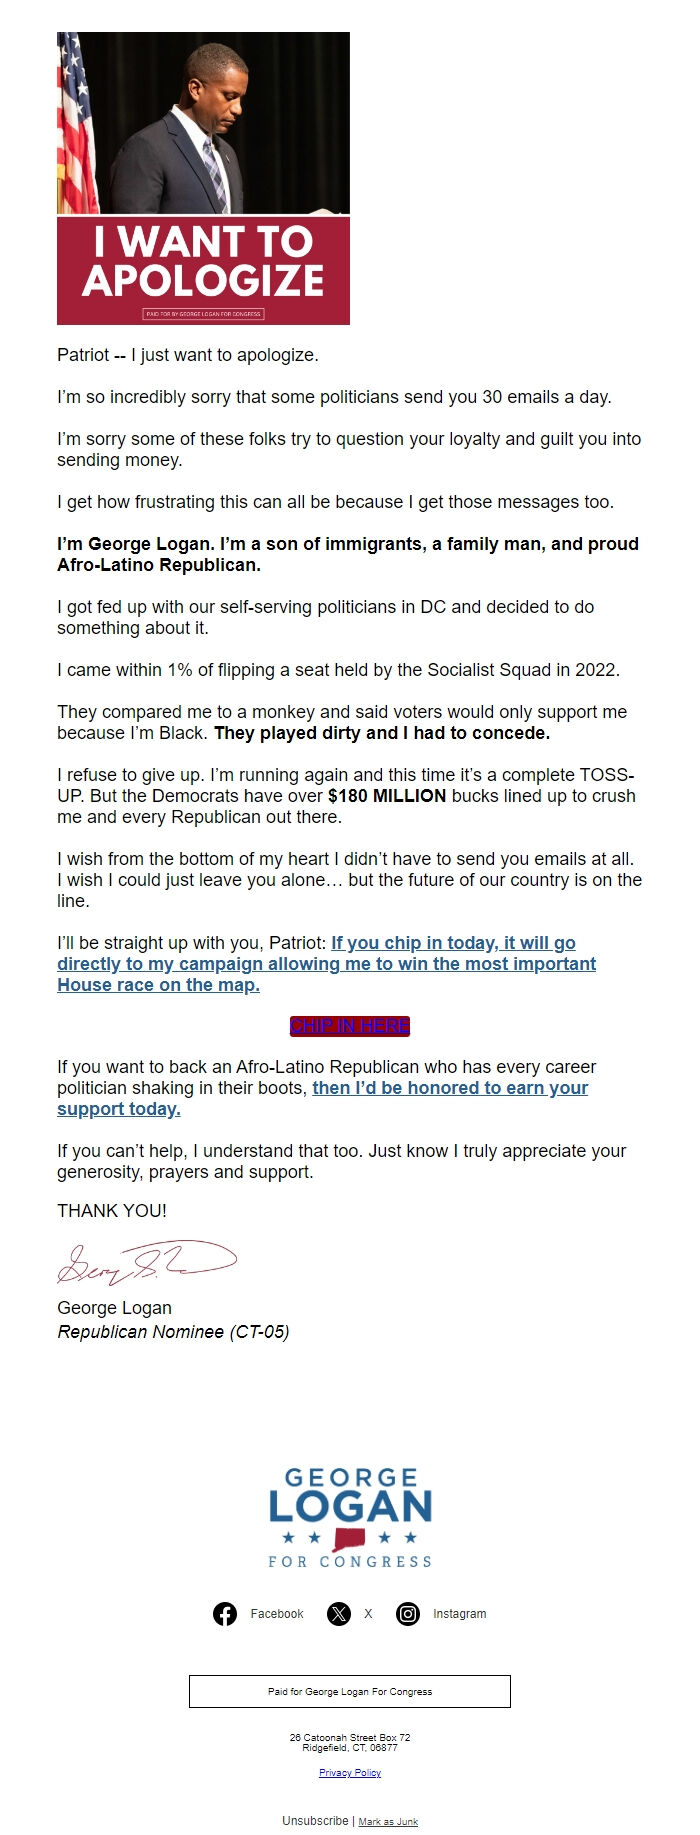Image resolution: width=700 pixels, height=1835 pixels.
Task: Click the X (Twitter) icon
Action: (340, 1613)
